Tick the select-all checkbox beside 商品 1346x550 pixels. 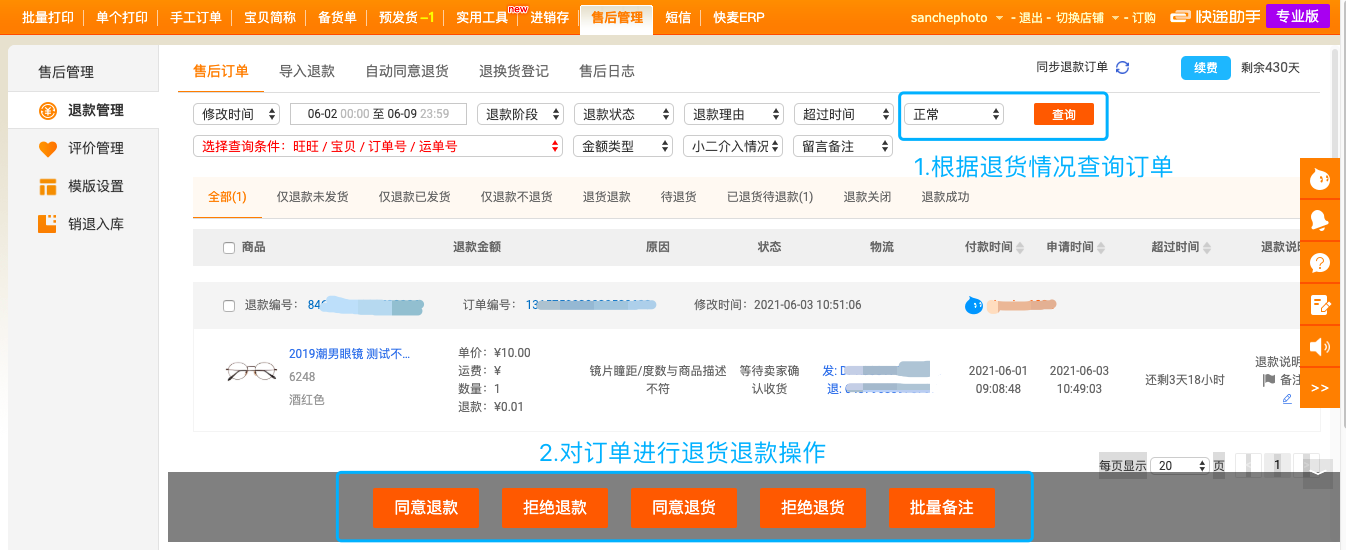[x=229, y=248]
